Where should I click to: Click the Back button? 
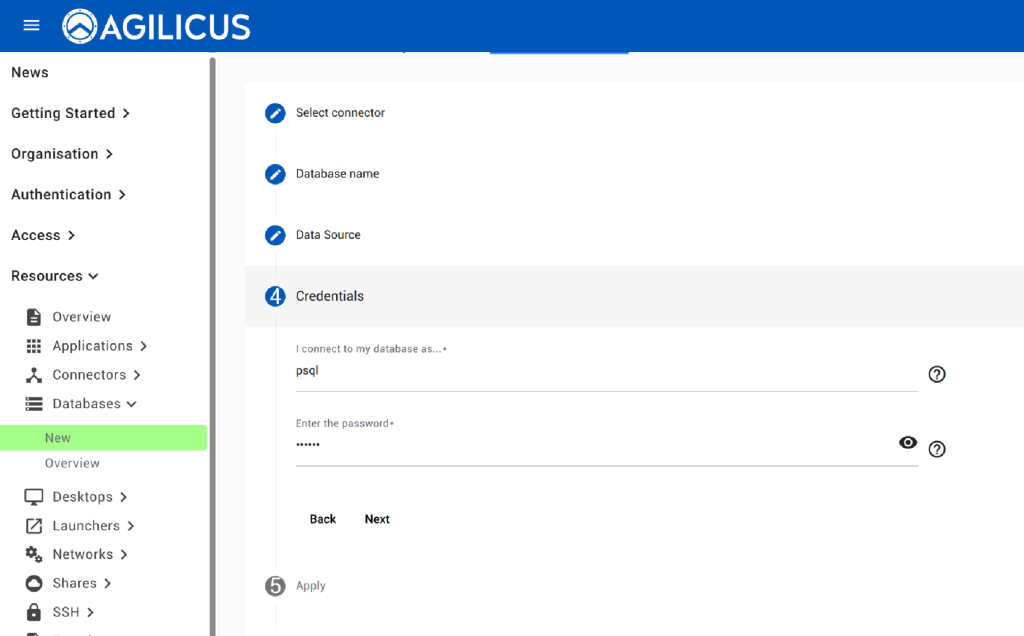[x=323, y=519]
